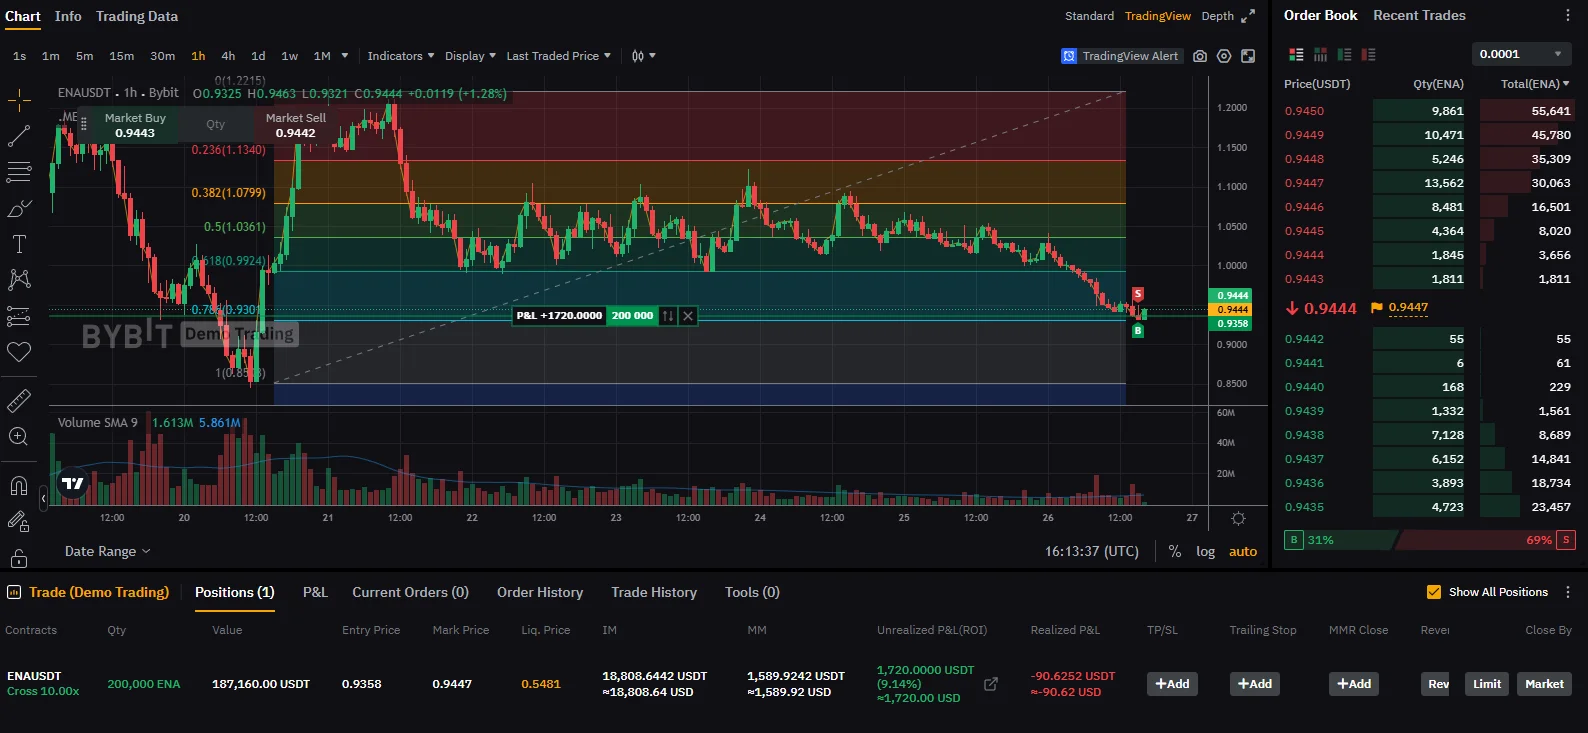
Task: Toggle percent scale on price axis
Action: pyautogui.click(x=1175, y=551)
